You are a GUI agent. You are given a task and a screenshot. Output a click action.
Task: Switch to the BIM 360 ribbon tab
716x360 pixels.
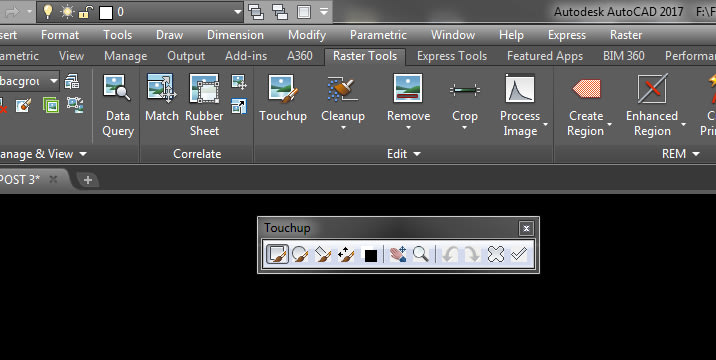(624, 56)
